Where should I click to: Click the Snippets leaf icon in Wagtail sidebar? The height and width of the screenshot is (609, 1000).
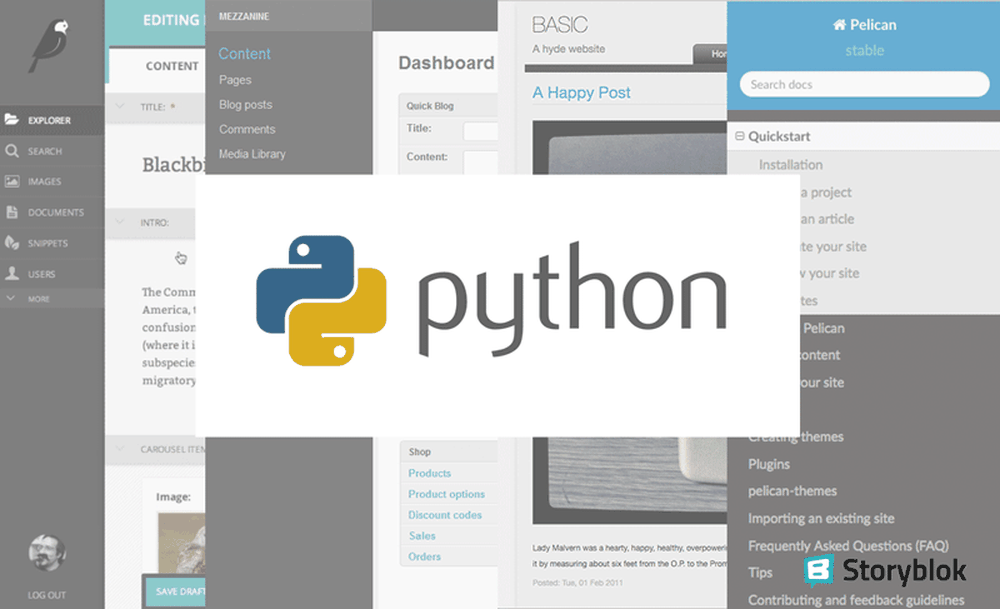[x=12, y=242]
